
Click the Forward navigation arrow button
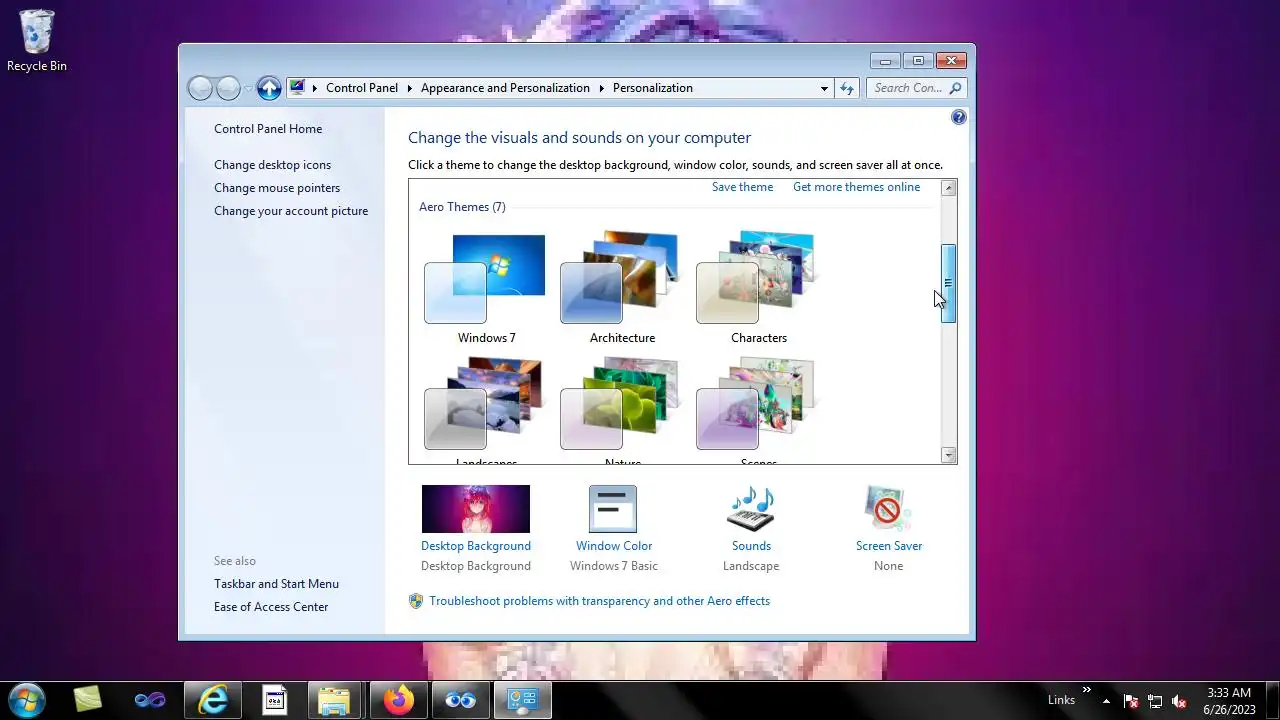click(228, 88)
